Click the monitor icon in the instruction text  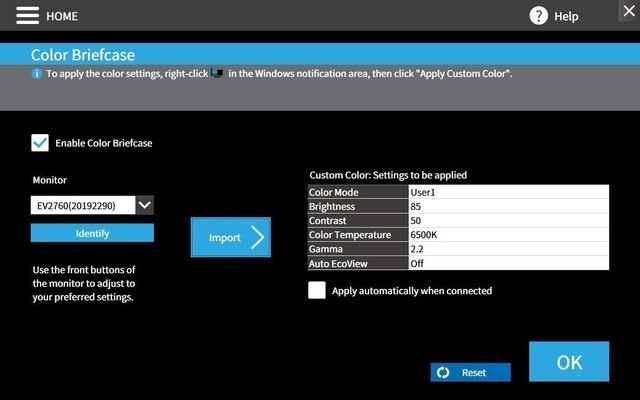[x=217, y=74]
